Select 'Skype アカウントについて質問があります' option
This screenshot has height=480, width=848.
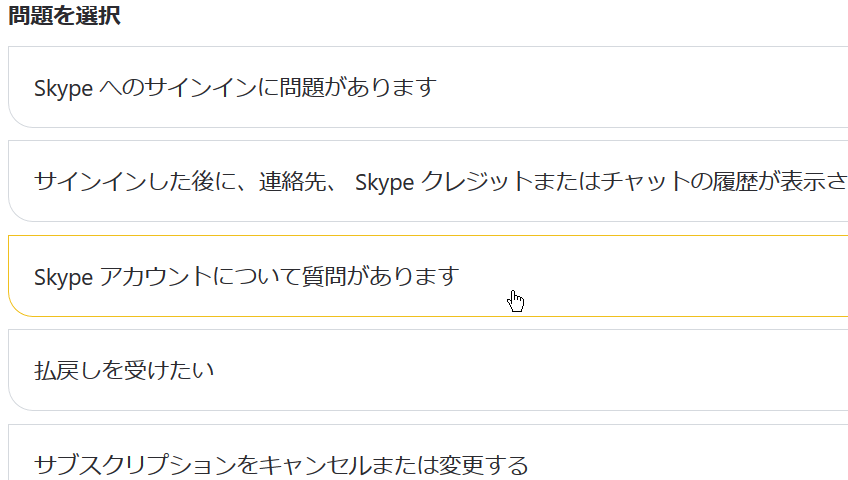click(x=428, y=276)
